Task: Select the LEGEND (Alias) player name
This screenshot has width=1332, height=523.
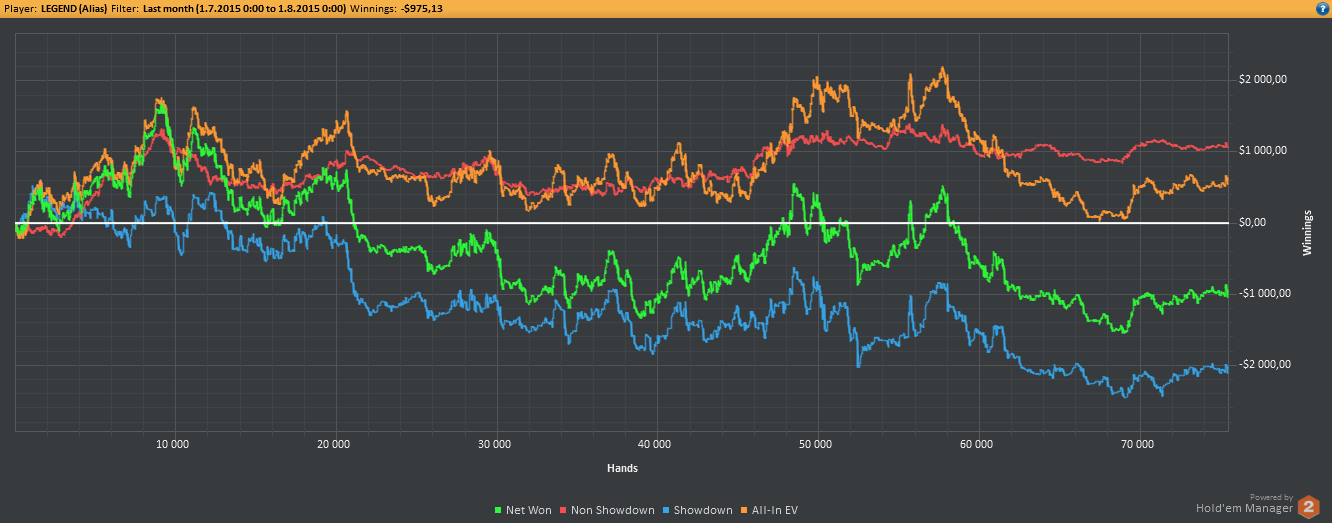Action: coord(73,8)
